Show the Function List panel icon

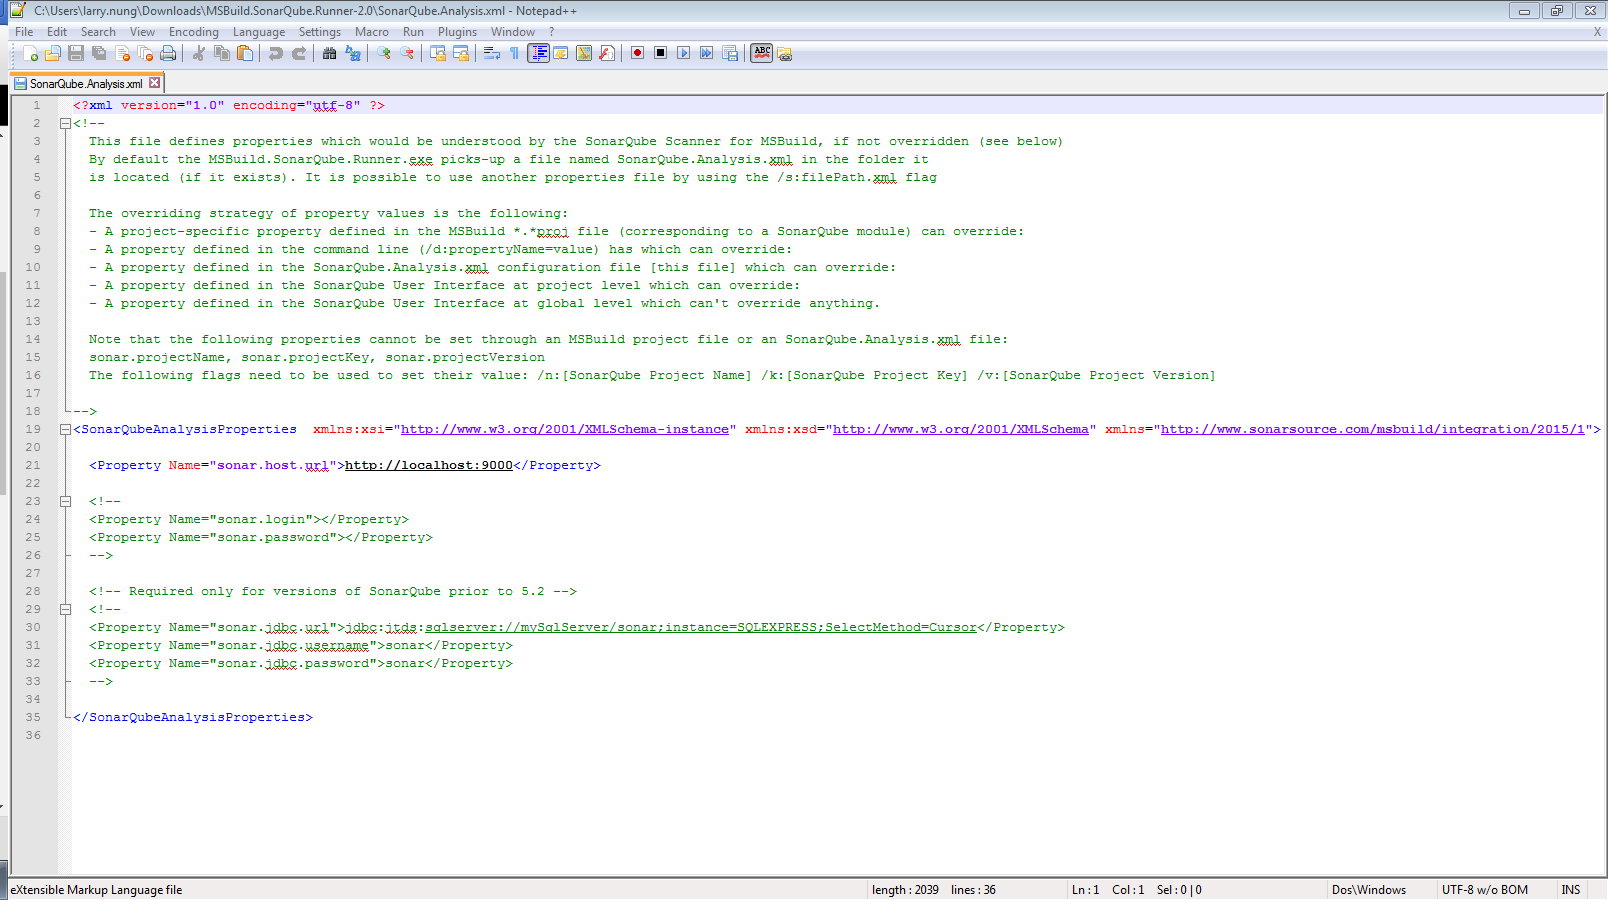coord(607,53)
